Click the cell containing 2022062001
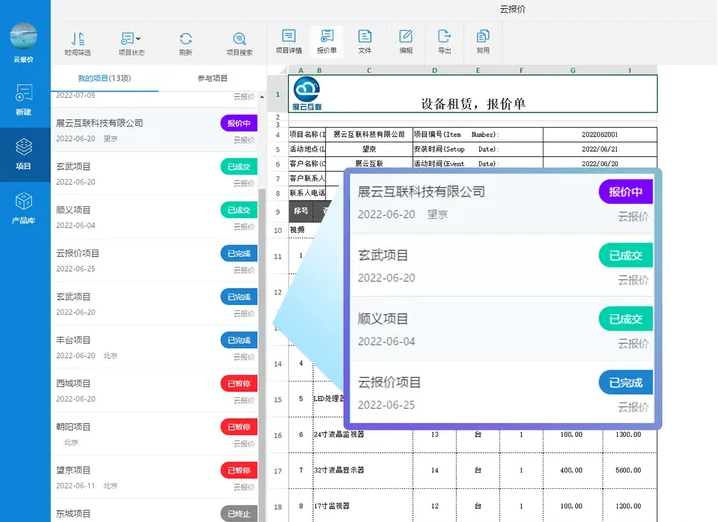The height and width of the screenshot is (522, 718). tap(600, 135)
